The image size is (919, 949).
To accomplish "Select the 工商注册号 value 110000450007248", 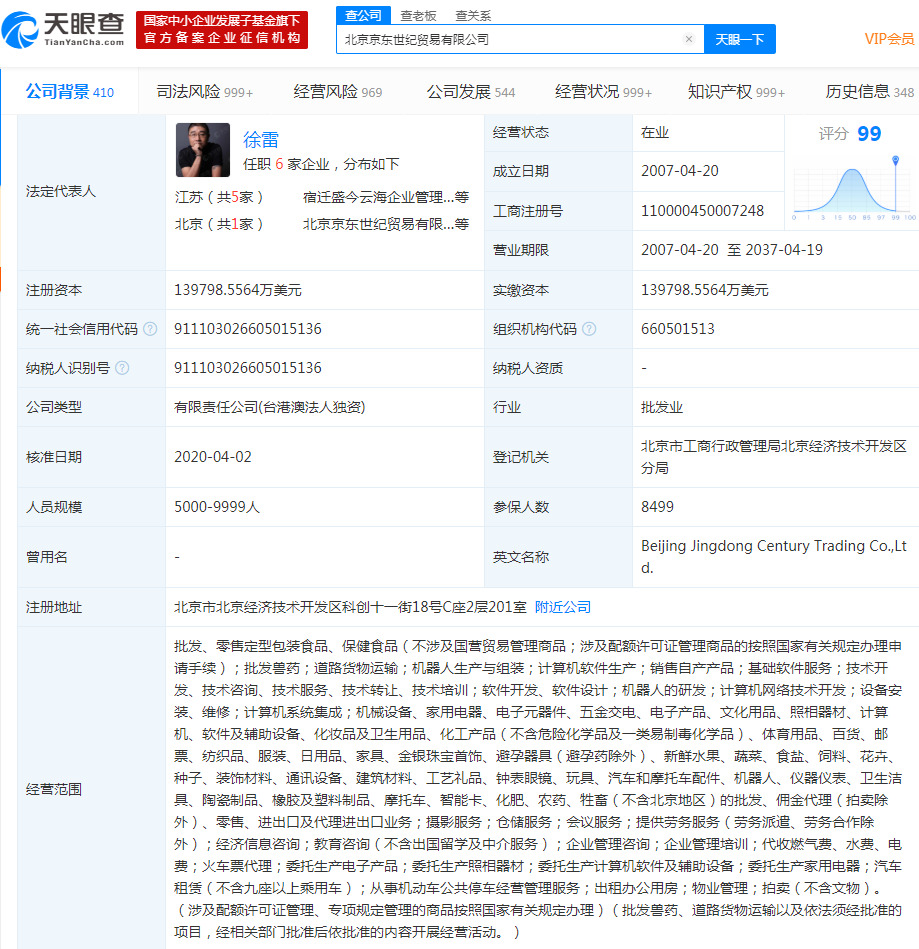I will [702, 211].
